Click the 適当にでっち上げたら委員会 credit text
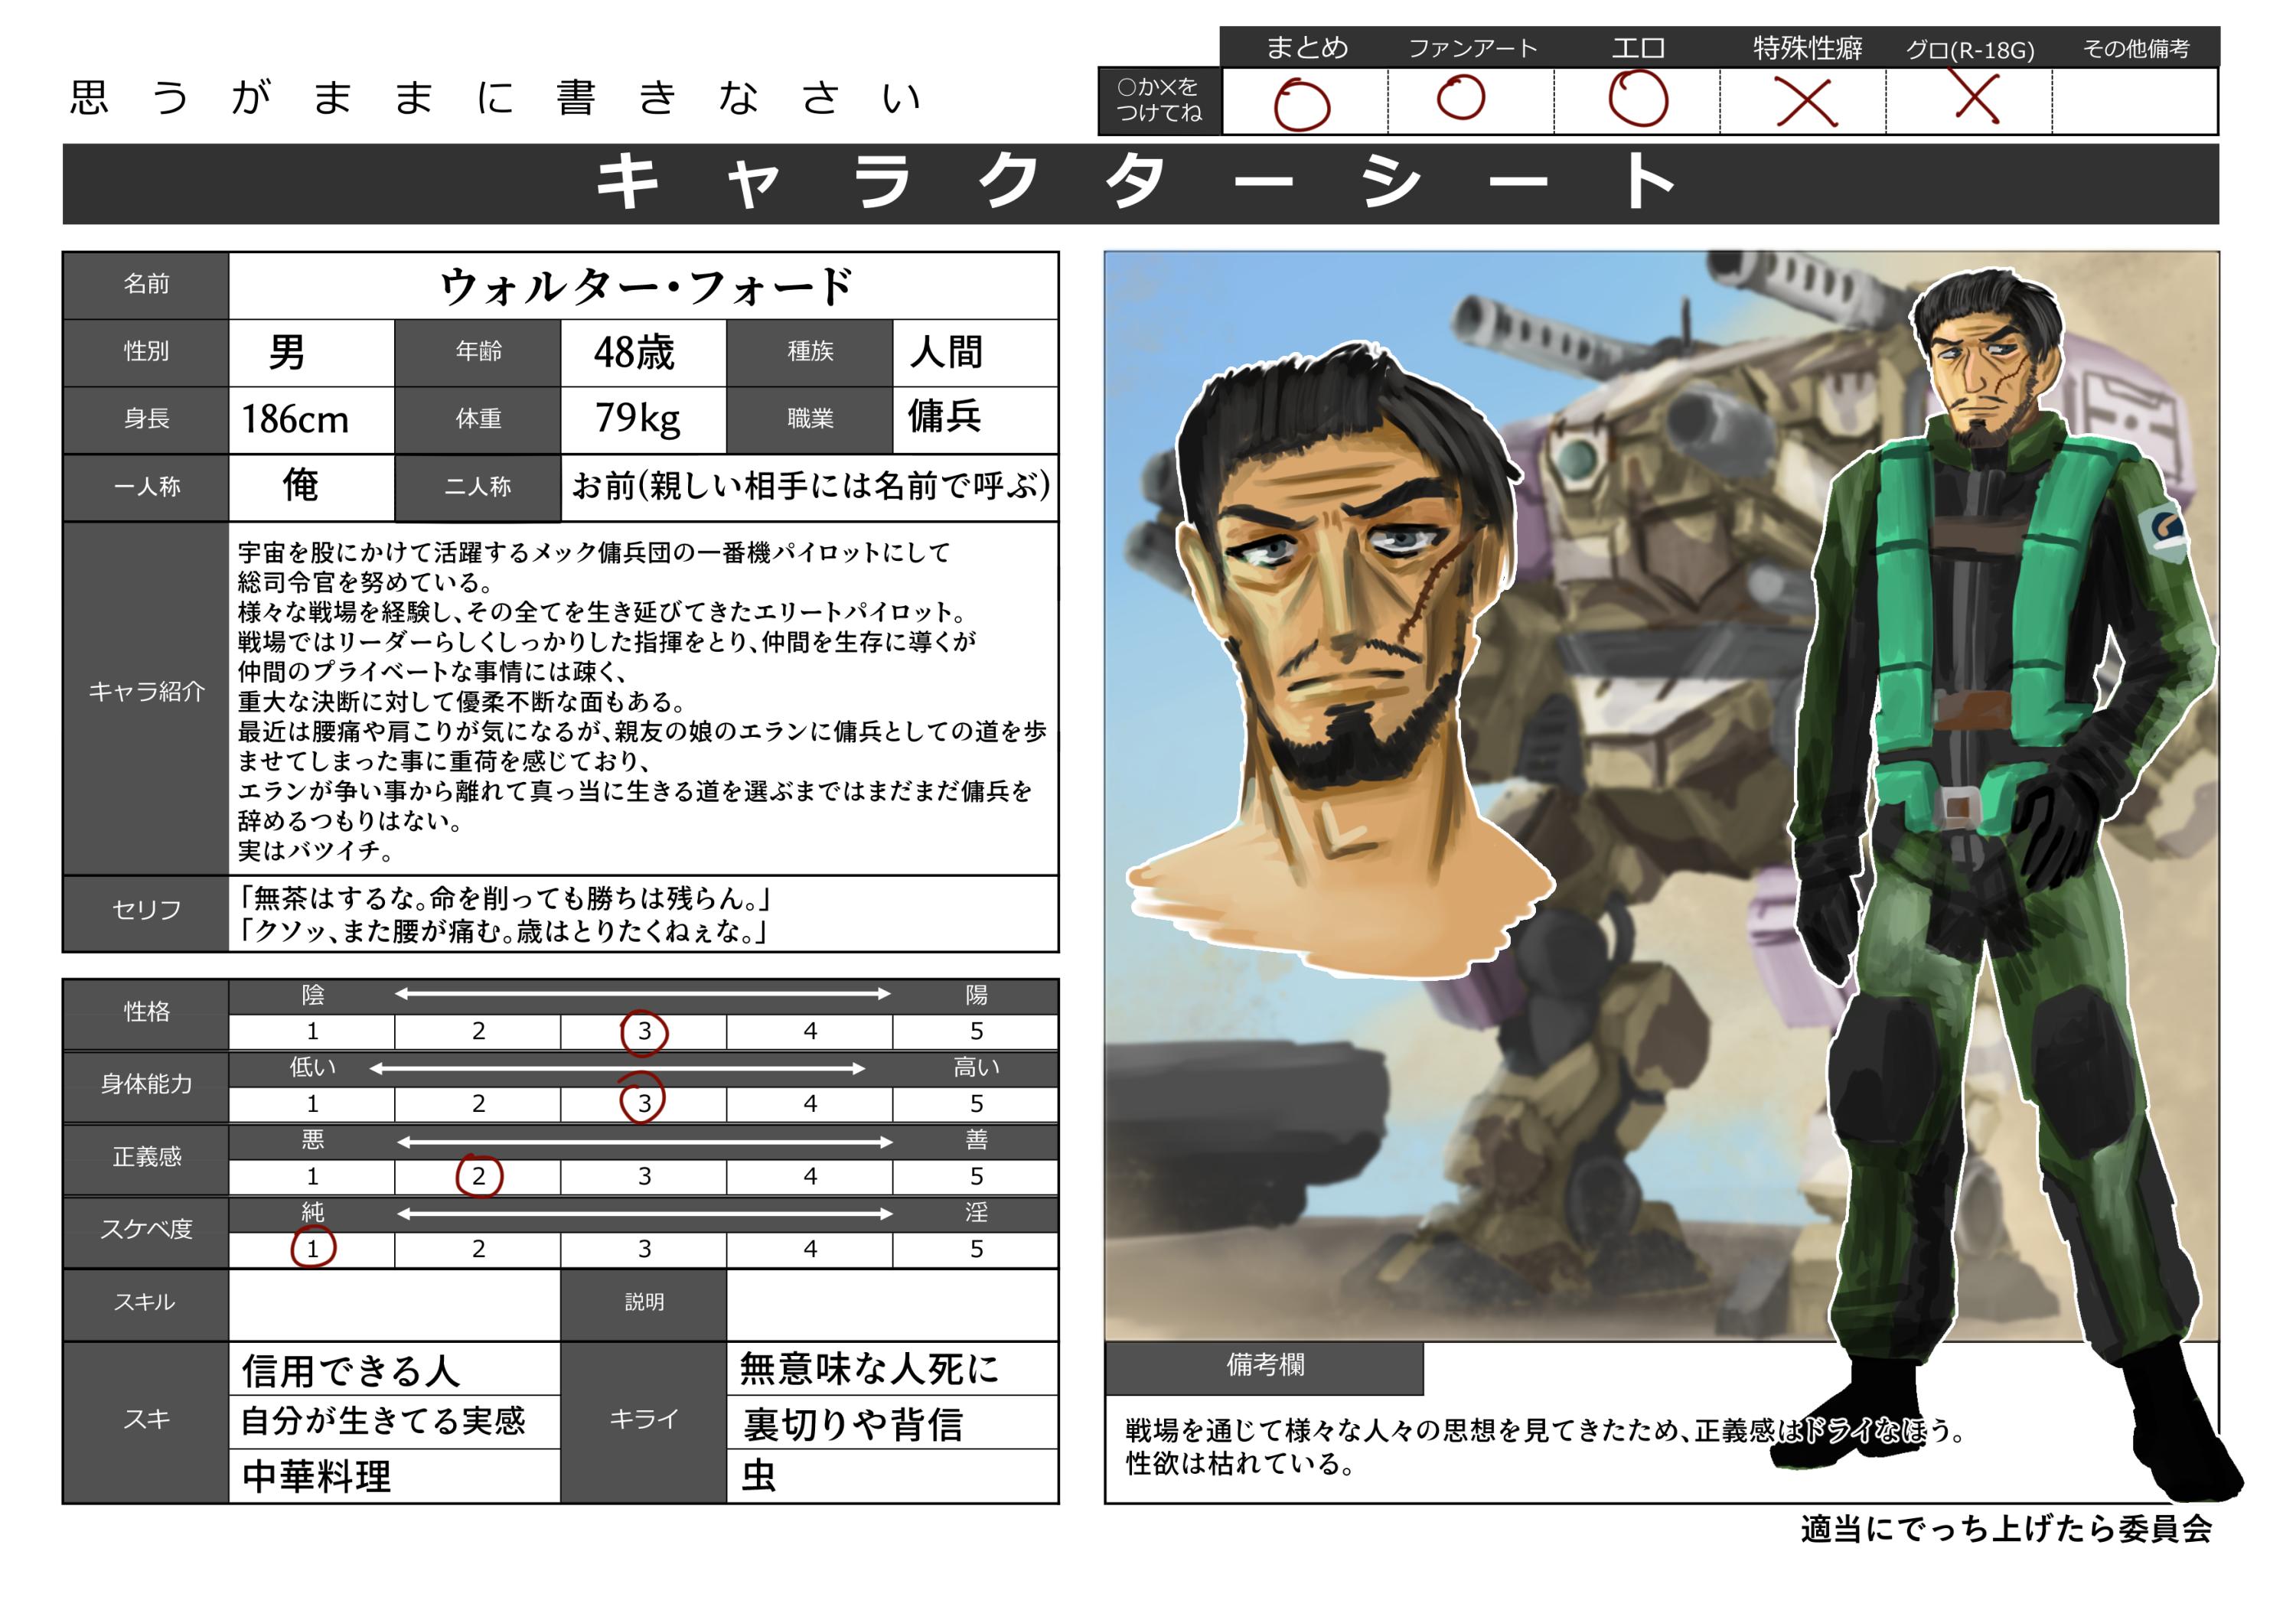 [2005, 1529]
